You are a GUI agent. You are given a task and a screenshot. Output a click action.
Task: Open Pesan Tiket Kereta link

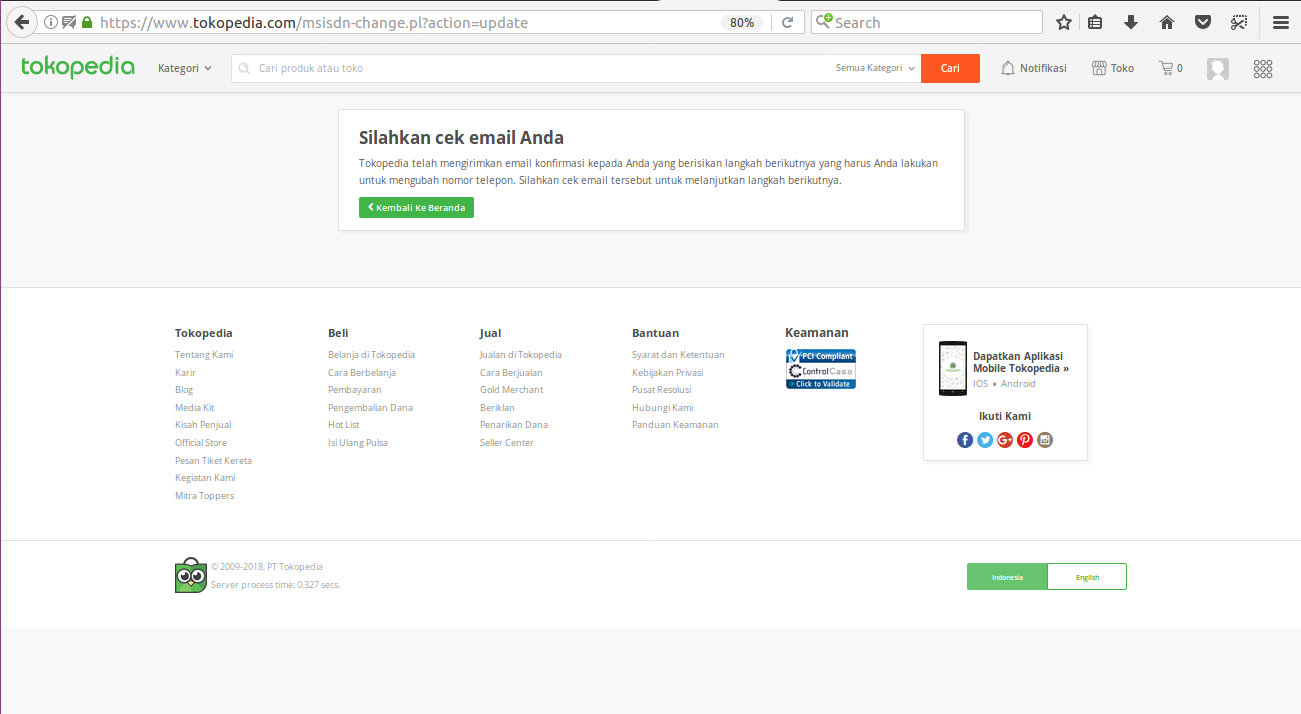(213, 461)
